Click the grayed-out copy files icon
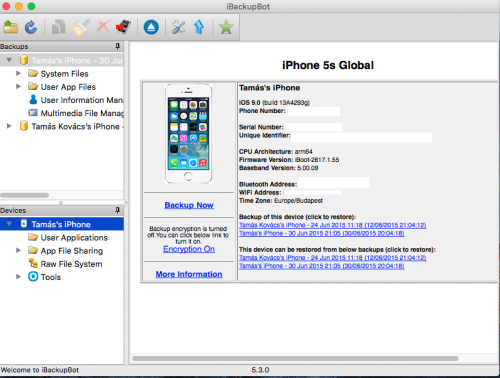Viewport: 500px width, 378px height. [x=58, y=27]
